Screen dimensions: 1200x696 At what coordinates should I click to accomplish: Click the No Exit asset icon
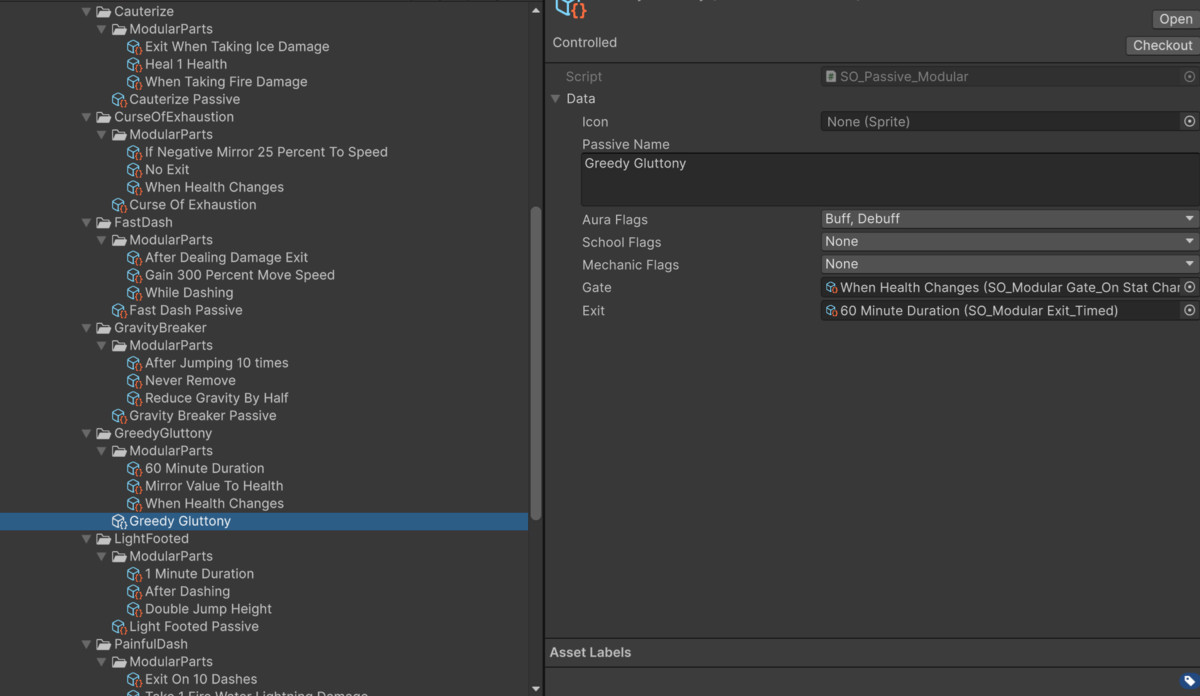(134, 170)
